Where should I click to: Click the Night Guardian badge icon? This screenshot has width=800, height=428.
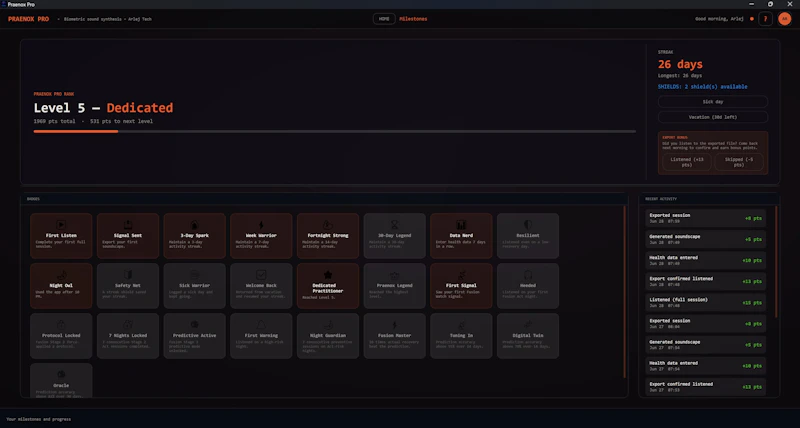[328, 324]
